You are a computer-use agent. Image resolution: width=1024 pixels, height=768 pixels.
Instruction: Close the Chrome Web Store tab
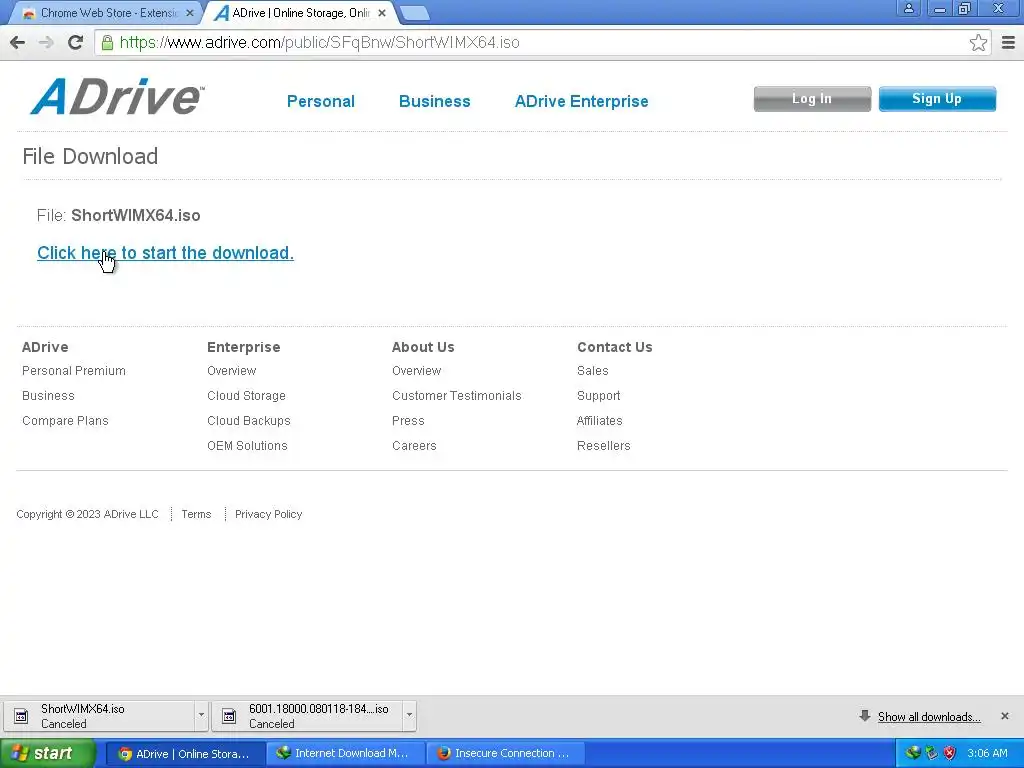(189, 13)
